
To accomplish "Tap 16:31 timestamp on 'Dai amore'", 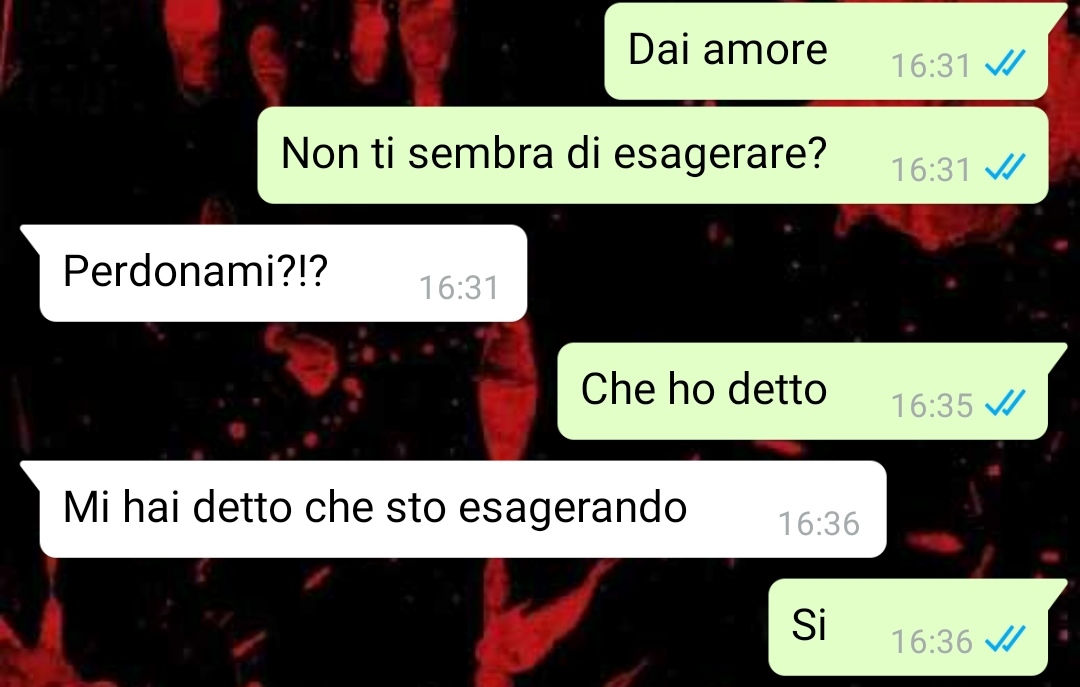I will click(931, 66).
